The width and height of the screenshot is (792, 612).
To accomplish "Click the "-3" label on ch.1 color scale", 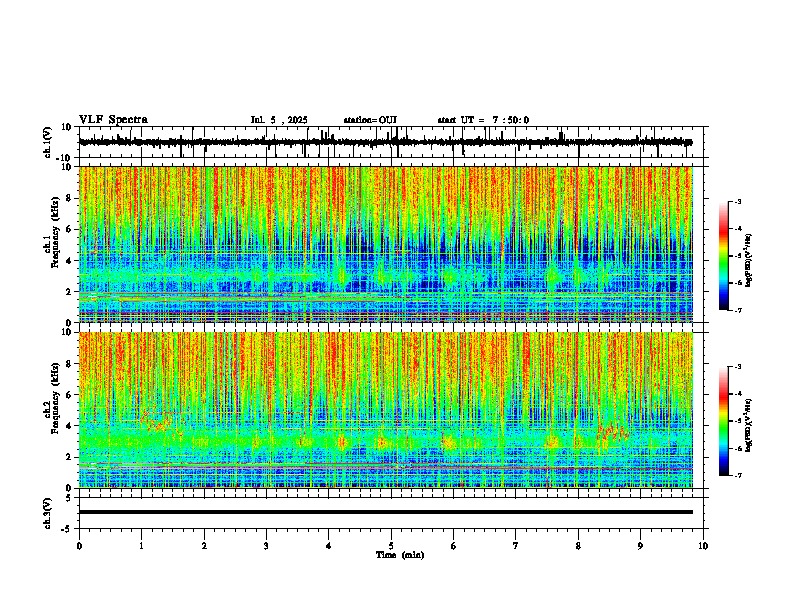I will (x=738, y=202).
